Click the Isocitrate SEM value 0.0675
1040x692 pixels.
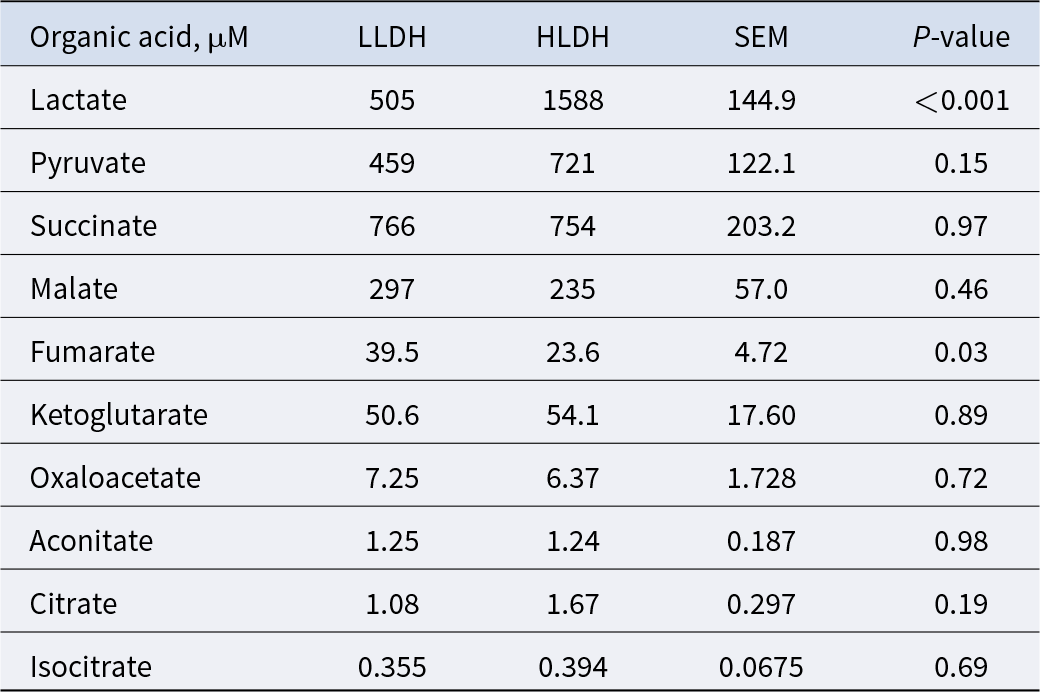pyautogui.click(x=761, y=667)
